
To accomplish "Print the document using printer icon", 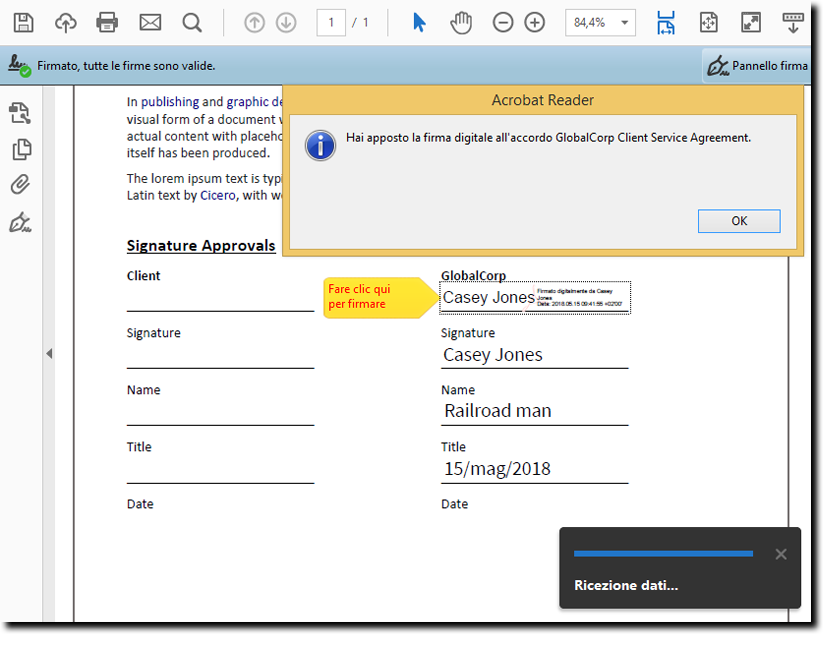I will pos(107,23).
